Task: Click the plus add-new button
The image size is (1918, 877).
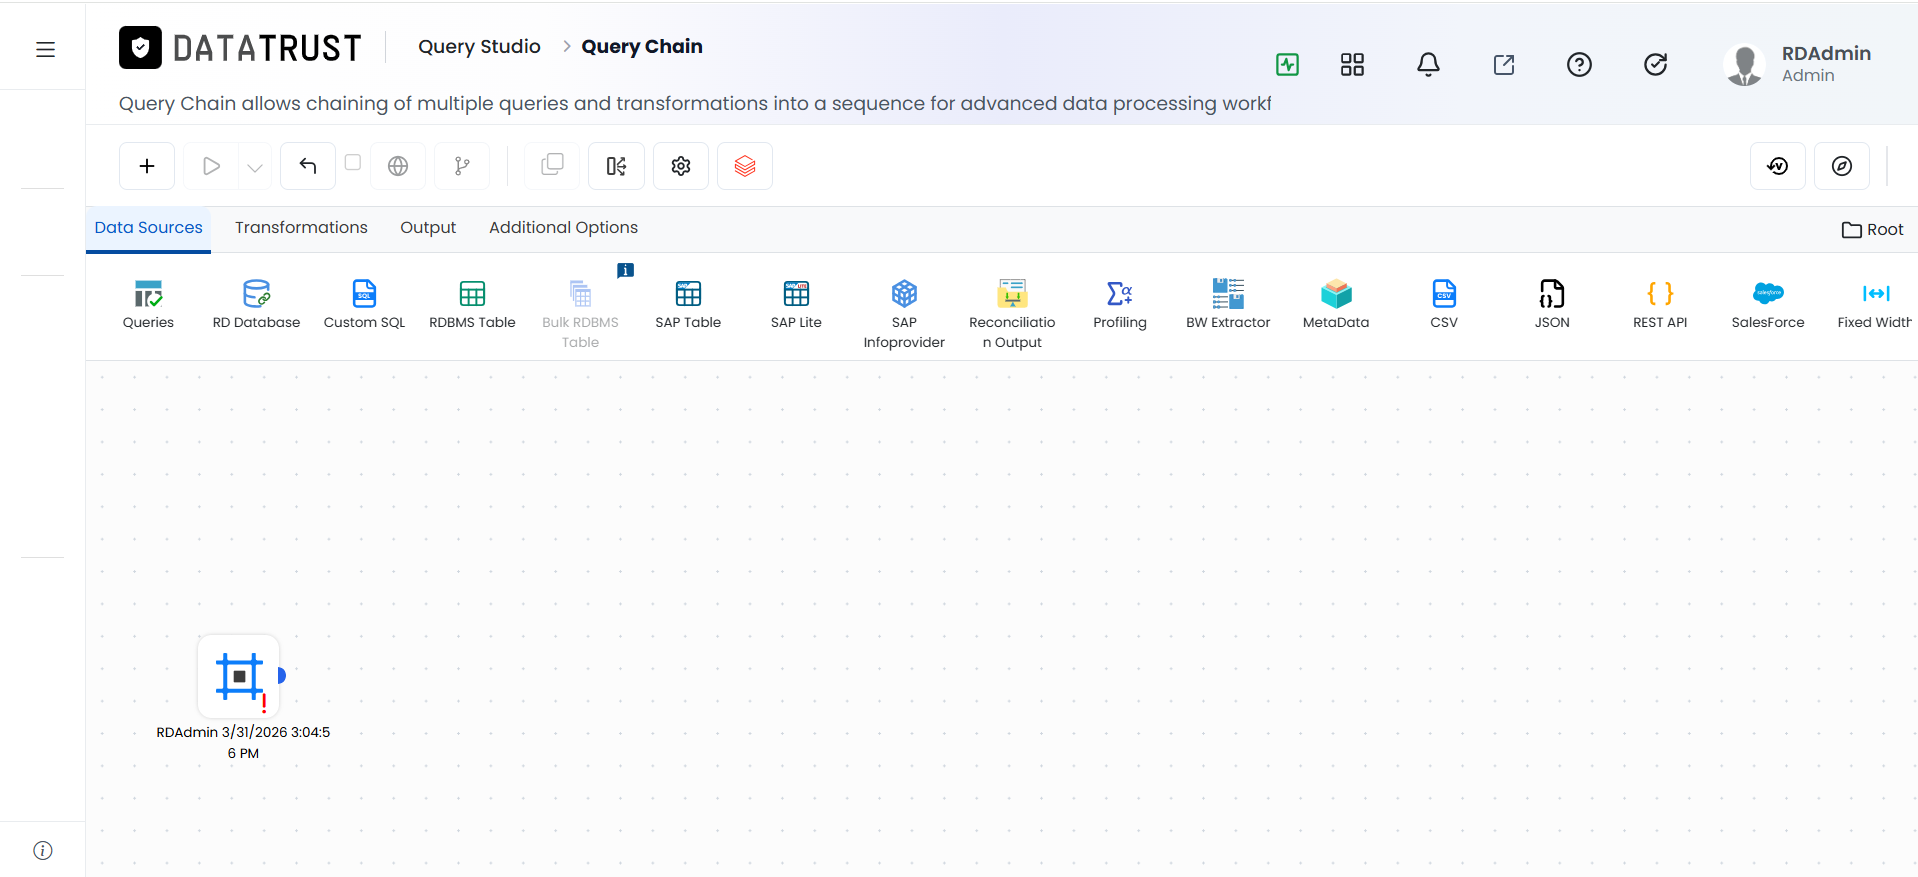Action: pos(147,166)
